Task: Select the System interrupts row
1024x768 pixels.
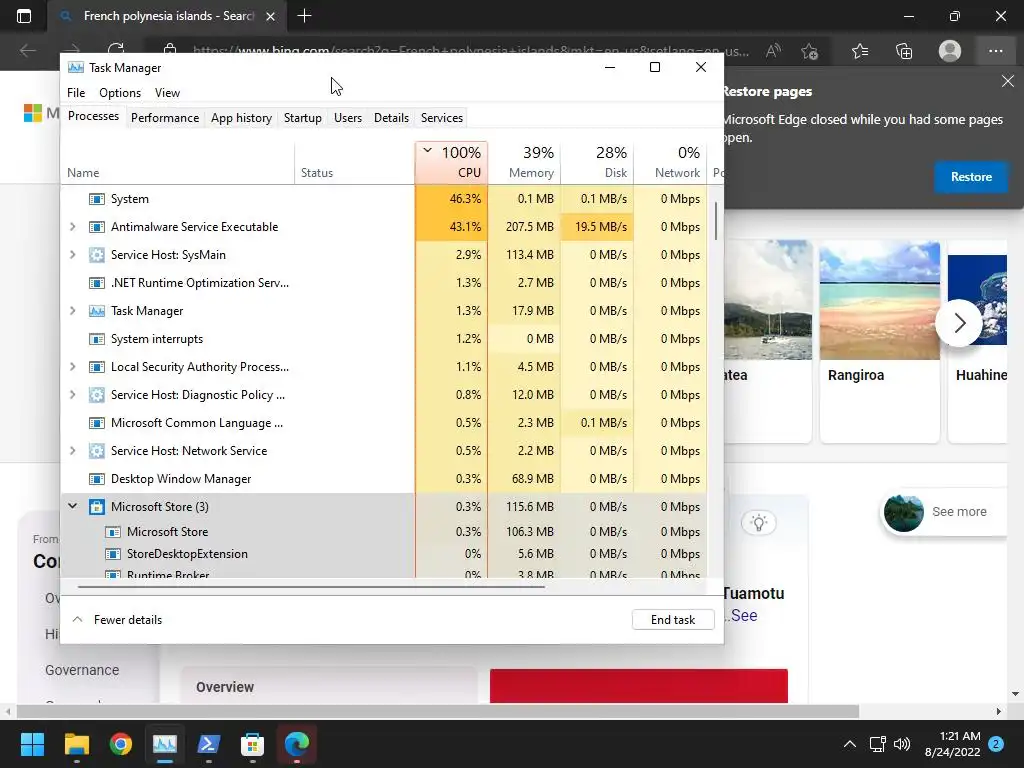Action: (x=384, y=339)
